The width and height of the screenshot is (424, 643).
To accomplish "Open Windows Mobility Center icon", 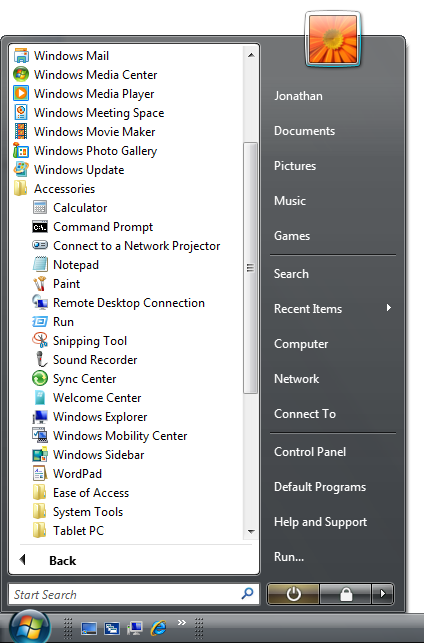I will [40, 435].
